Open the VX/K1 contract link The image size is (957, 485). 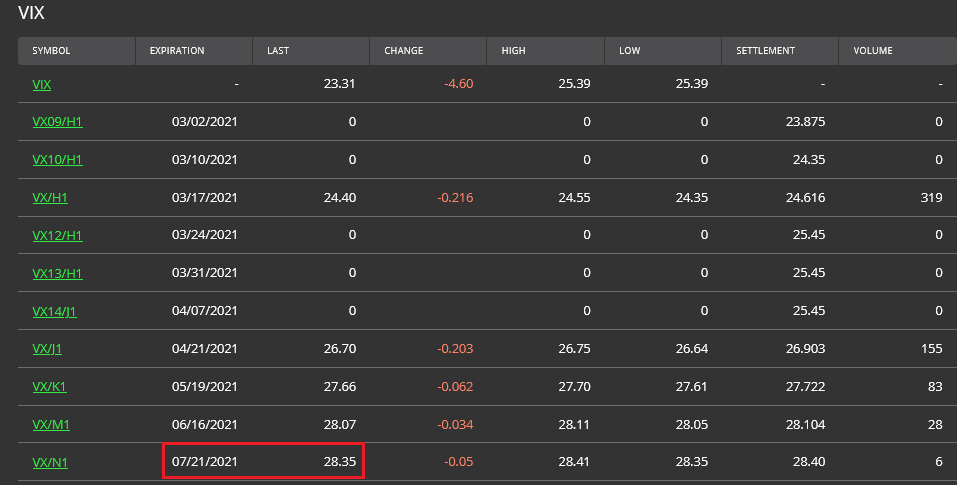pyautogui.click(x=49, y=387)
